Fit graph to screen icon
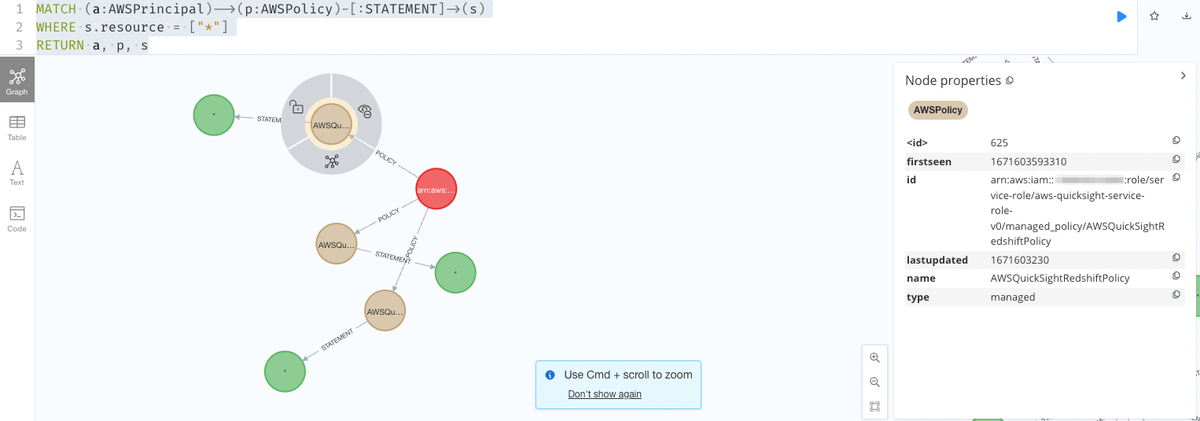1200x421 pixels. point(875,407)
